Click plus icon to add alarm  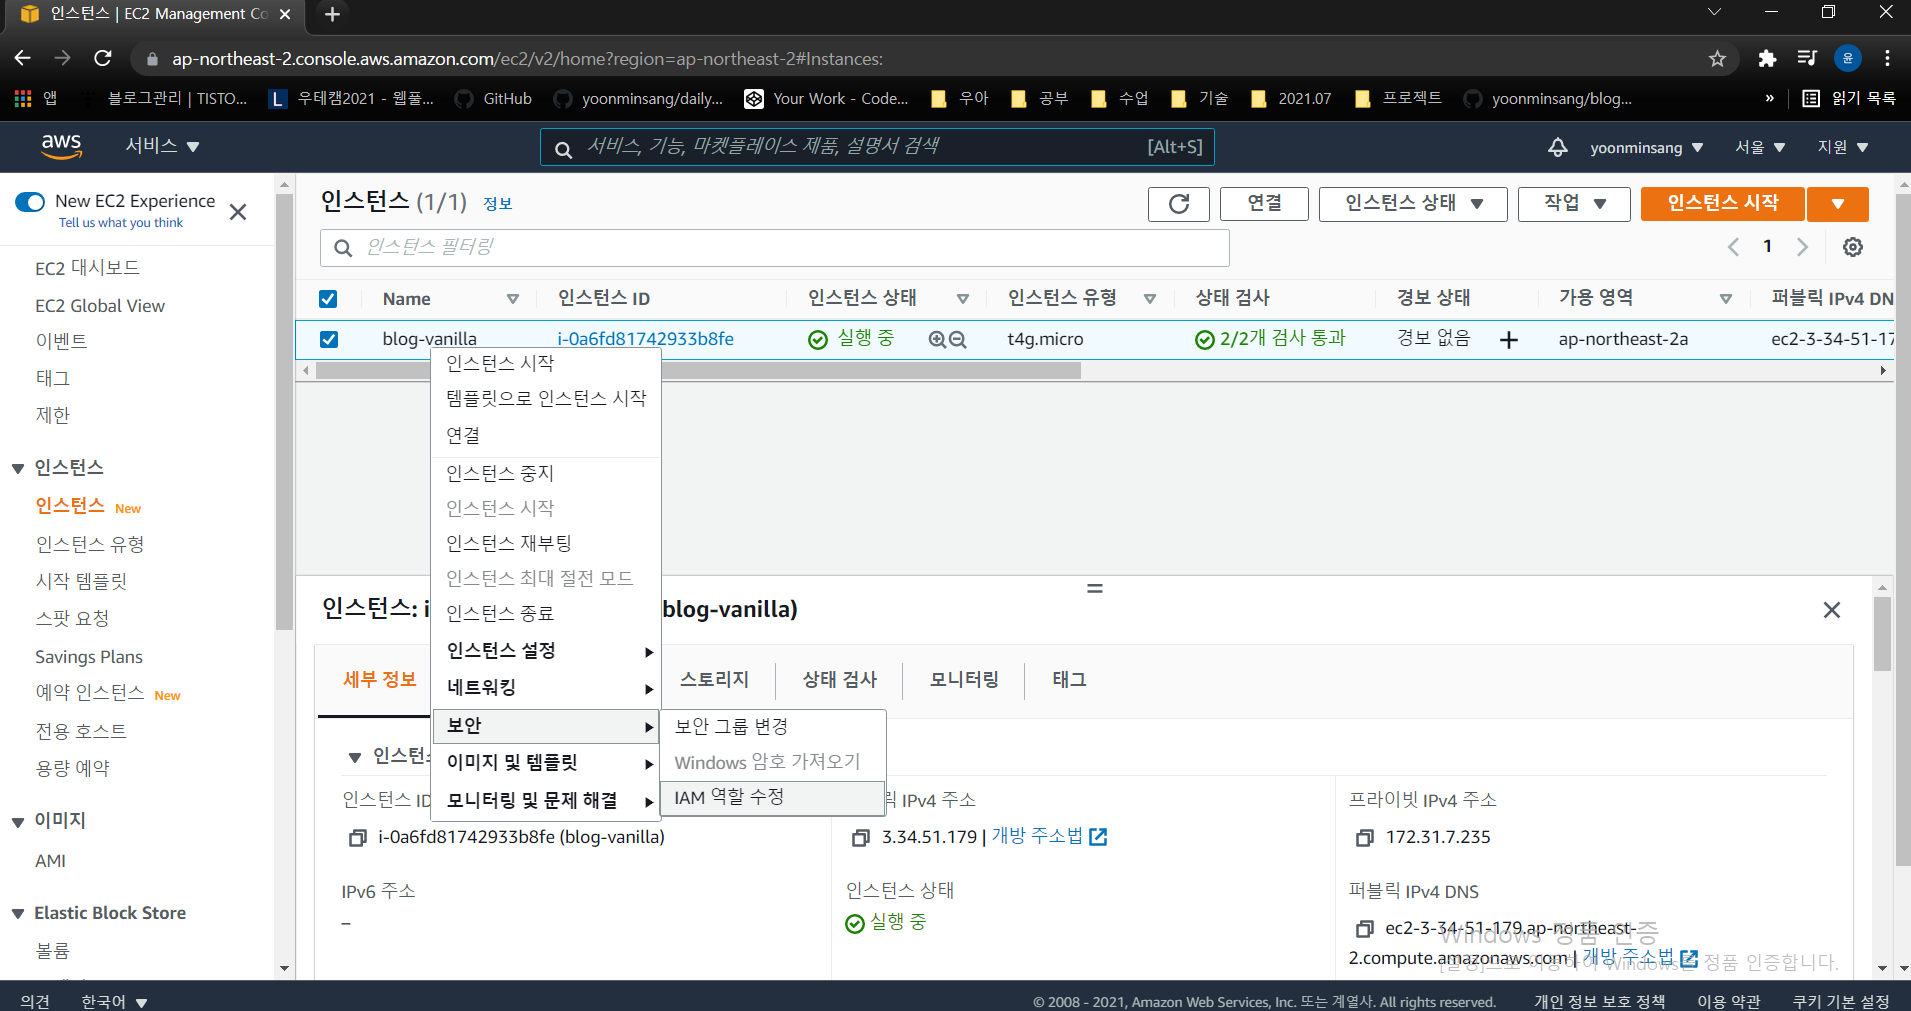point(1509,340)
